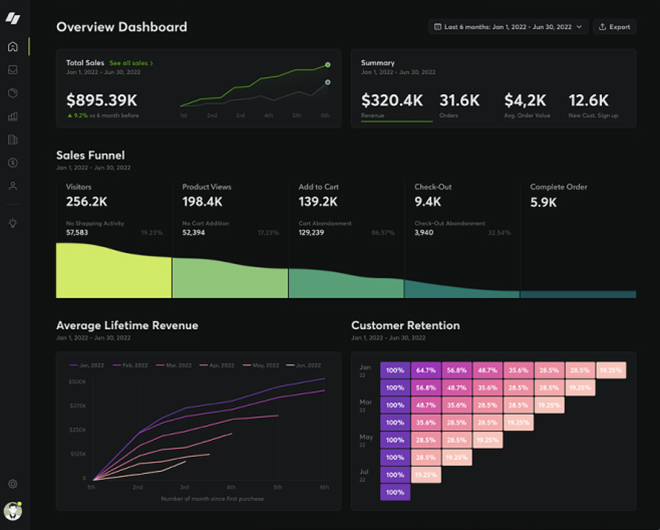The width and height of the screenshot is (660, 530).
Task: Click the green endpoint on the Total Sales chart
Action: coord(327,65)
